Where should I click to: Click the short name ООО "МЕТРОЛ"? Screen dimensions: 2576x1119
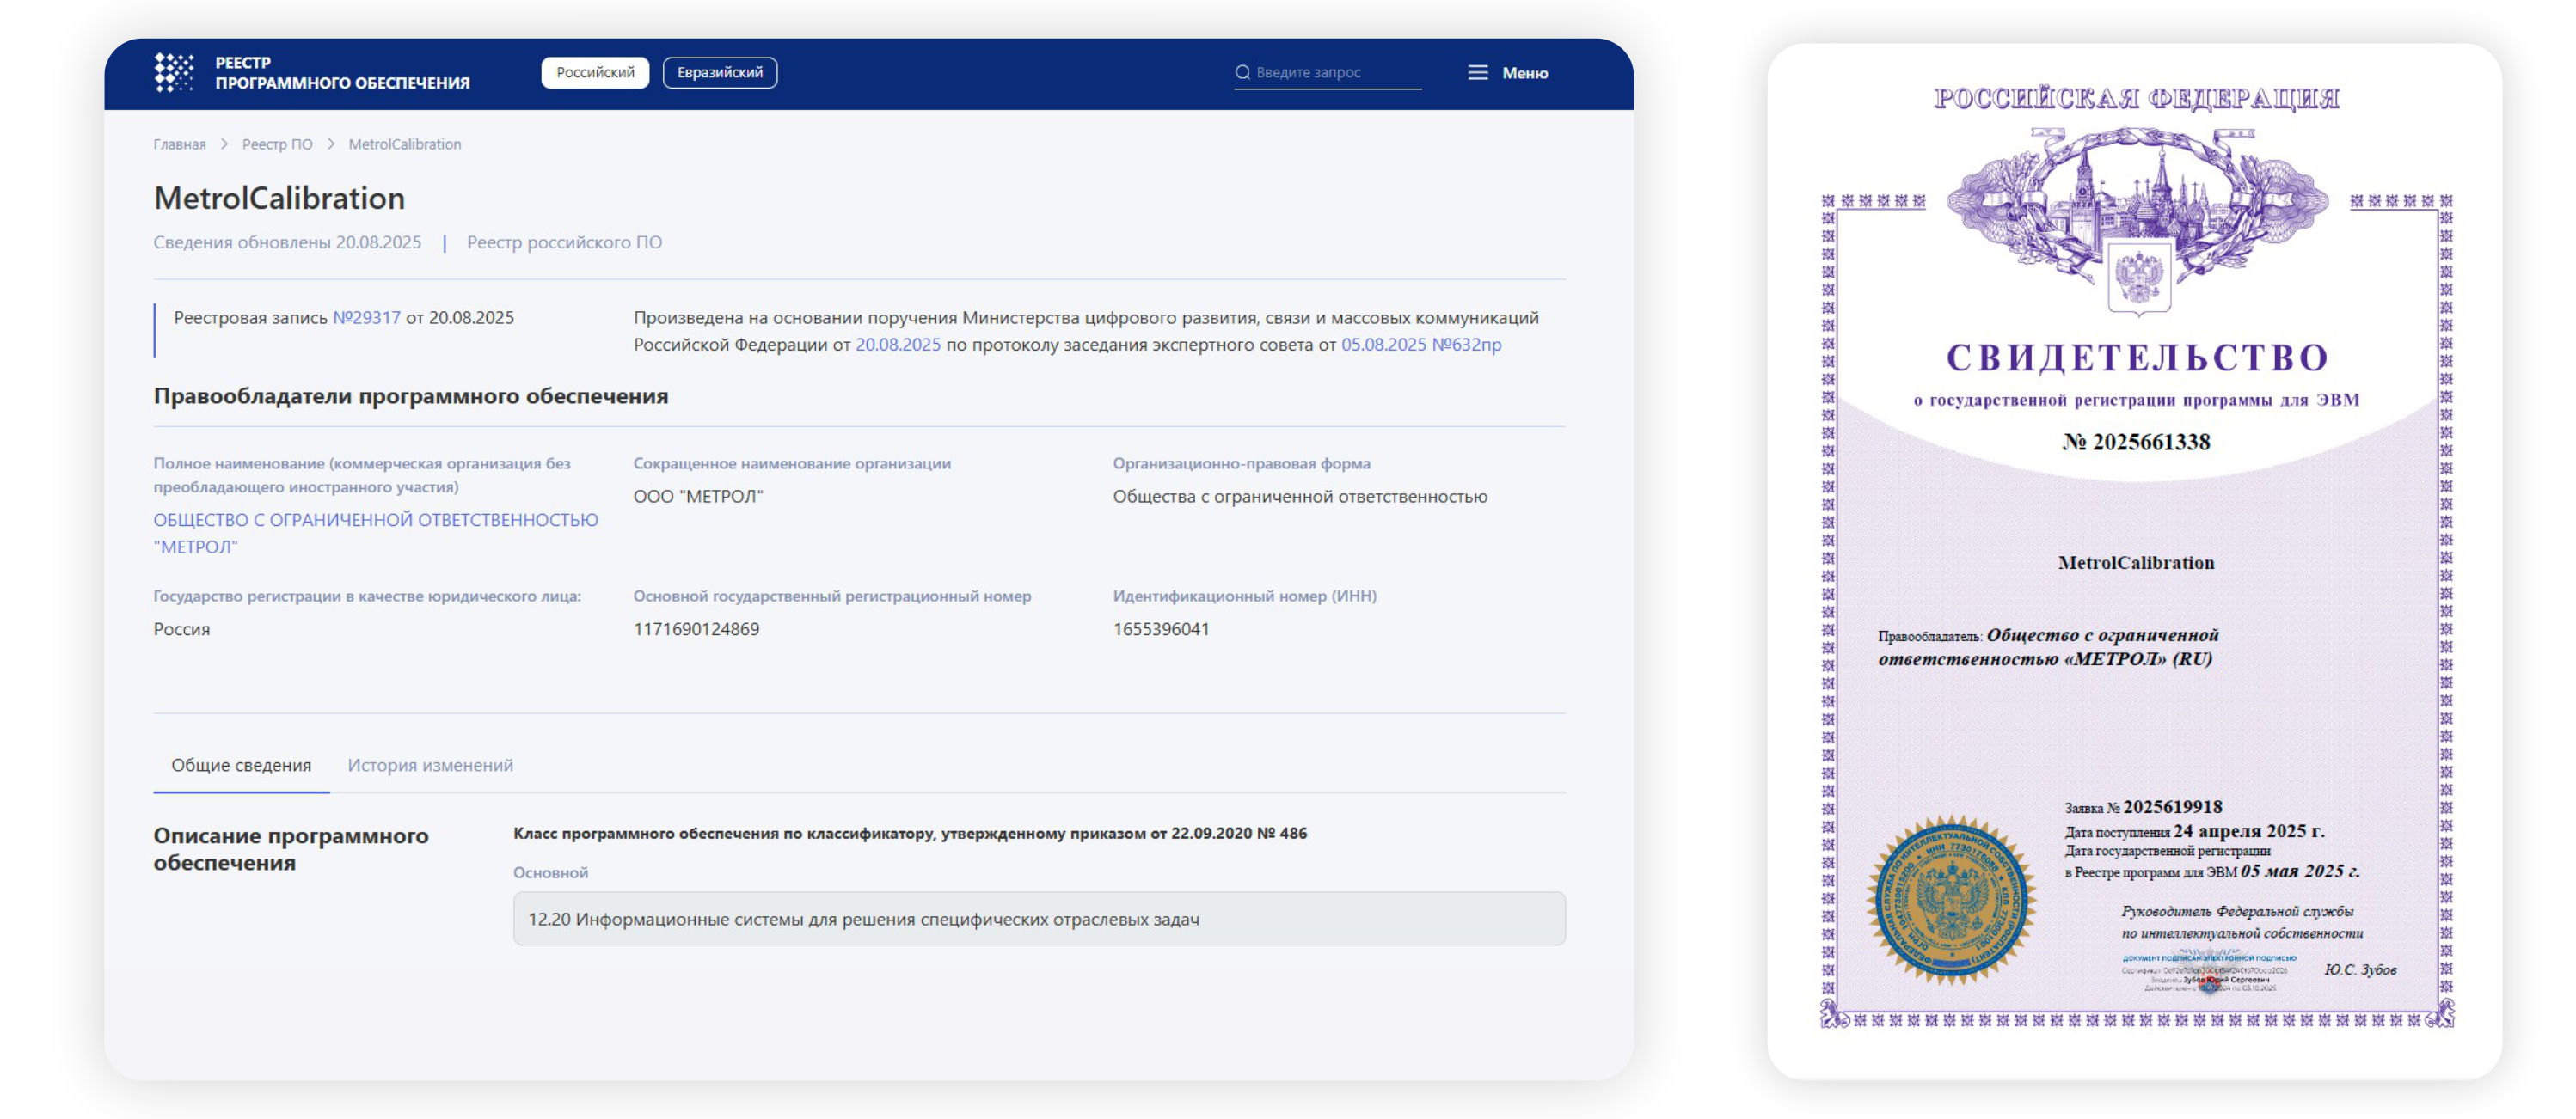698,496
